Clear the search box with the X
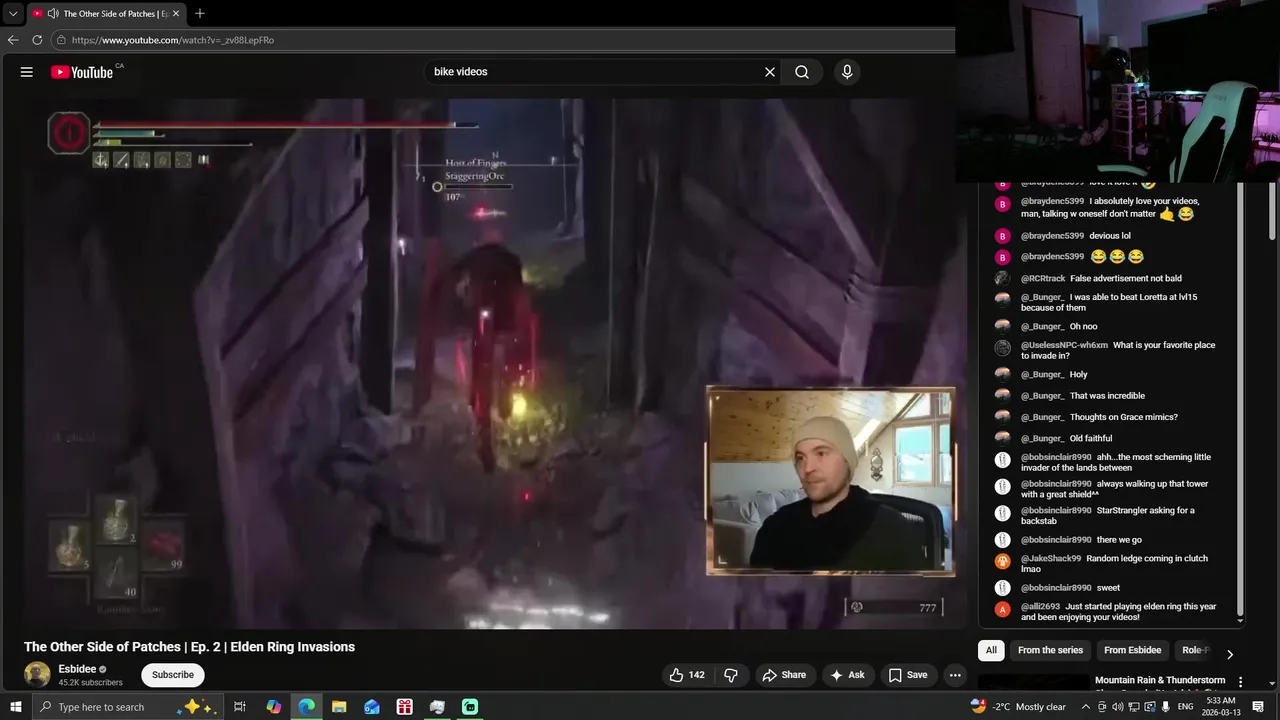The image size is (1280, 720). 770,72
